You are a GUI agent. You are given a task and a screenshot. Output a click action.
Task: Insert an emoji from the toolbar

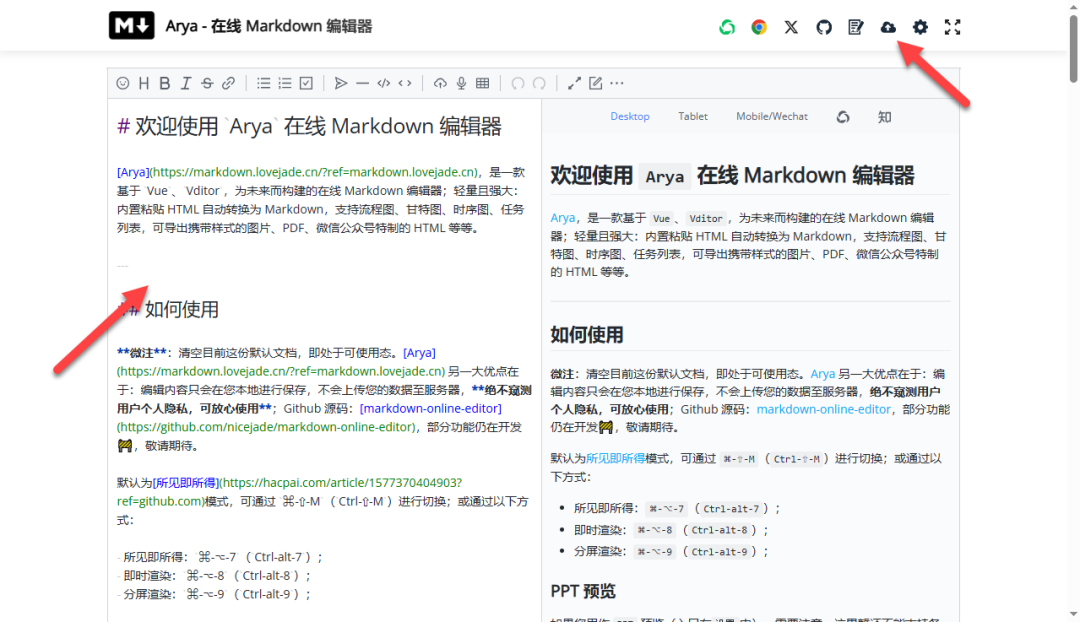(x=124, y=83)
